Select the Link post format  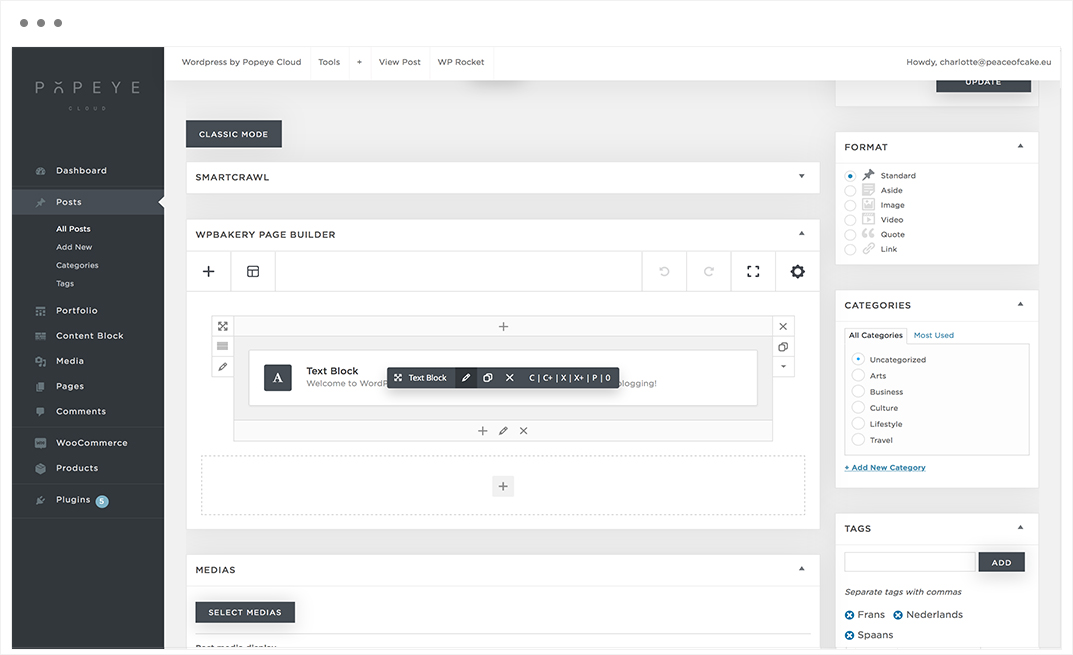[850, 250]
